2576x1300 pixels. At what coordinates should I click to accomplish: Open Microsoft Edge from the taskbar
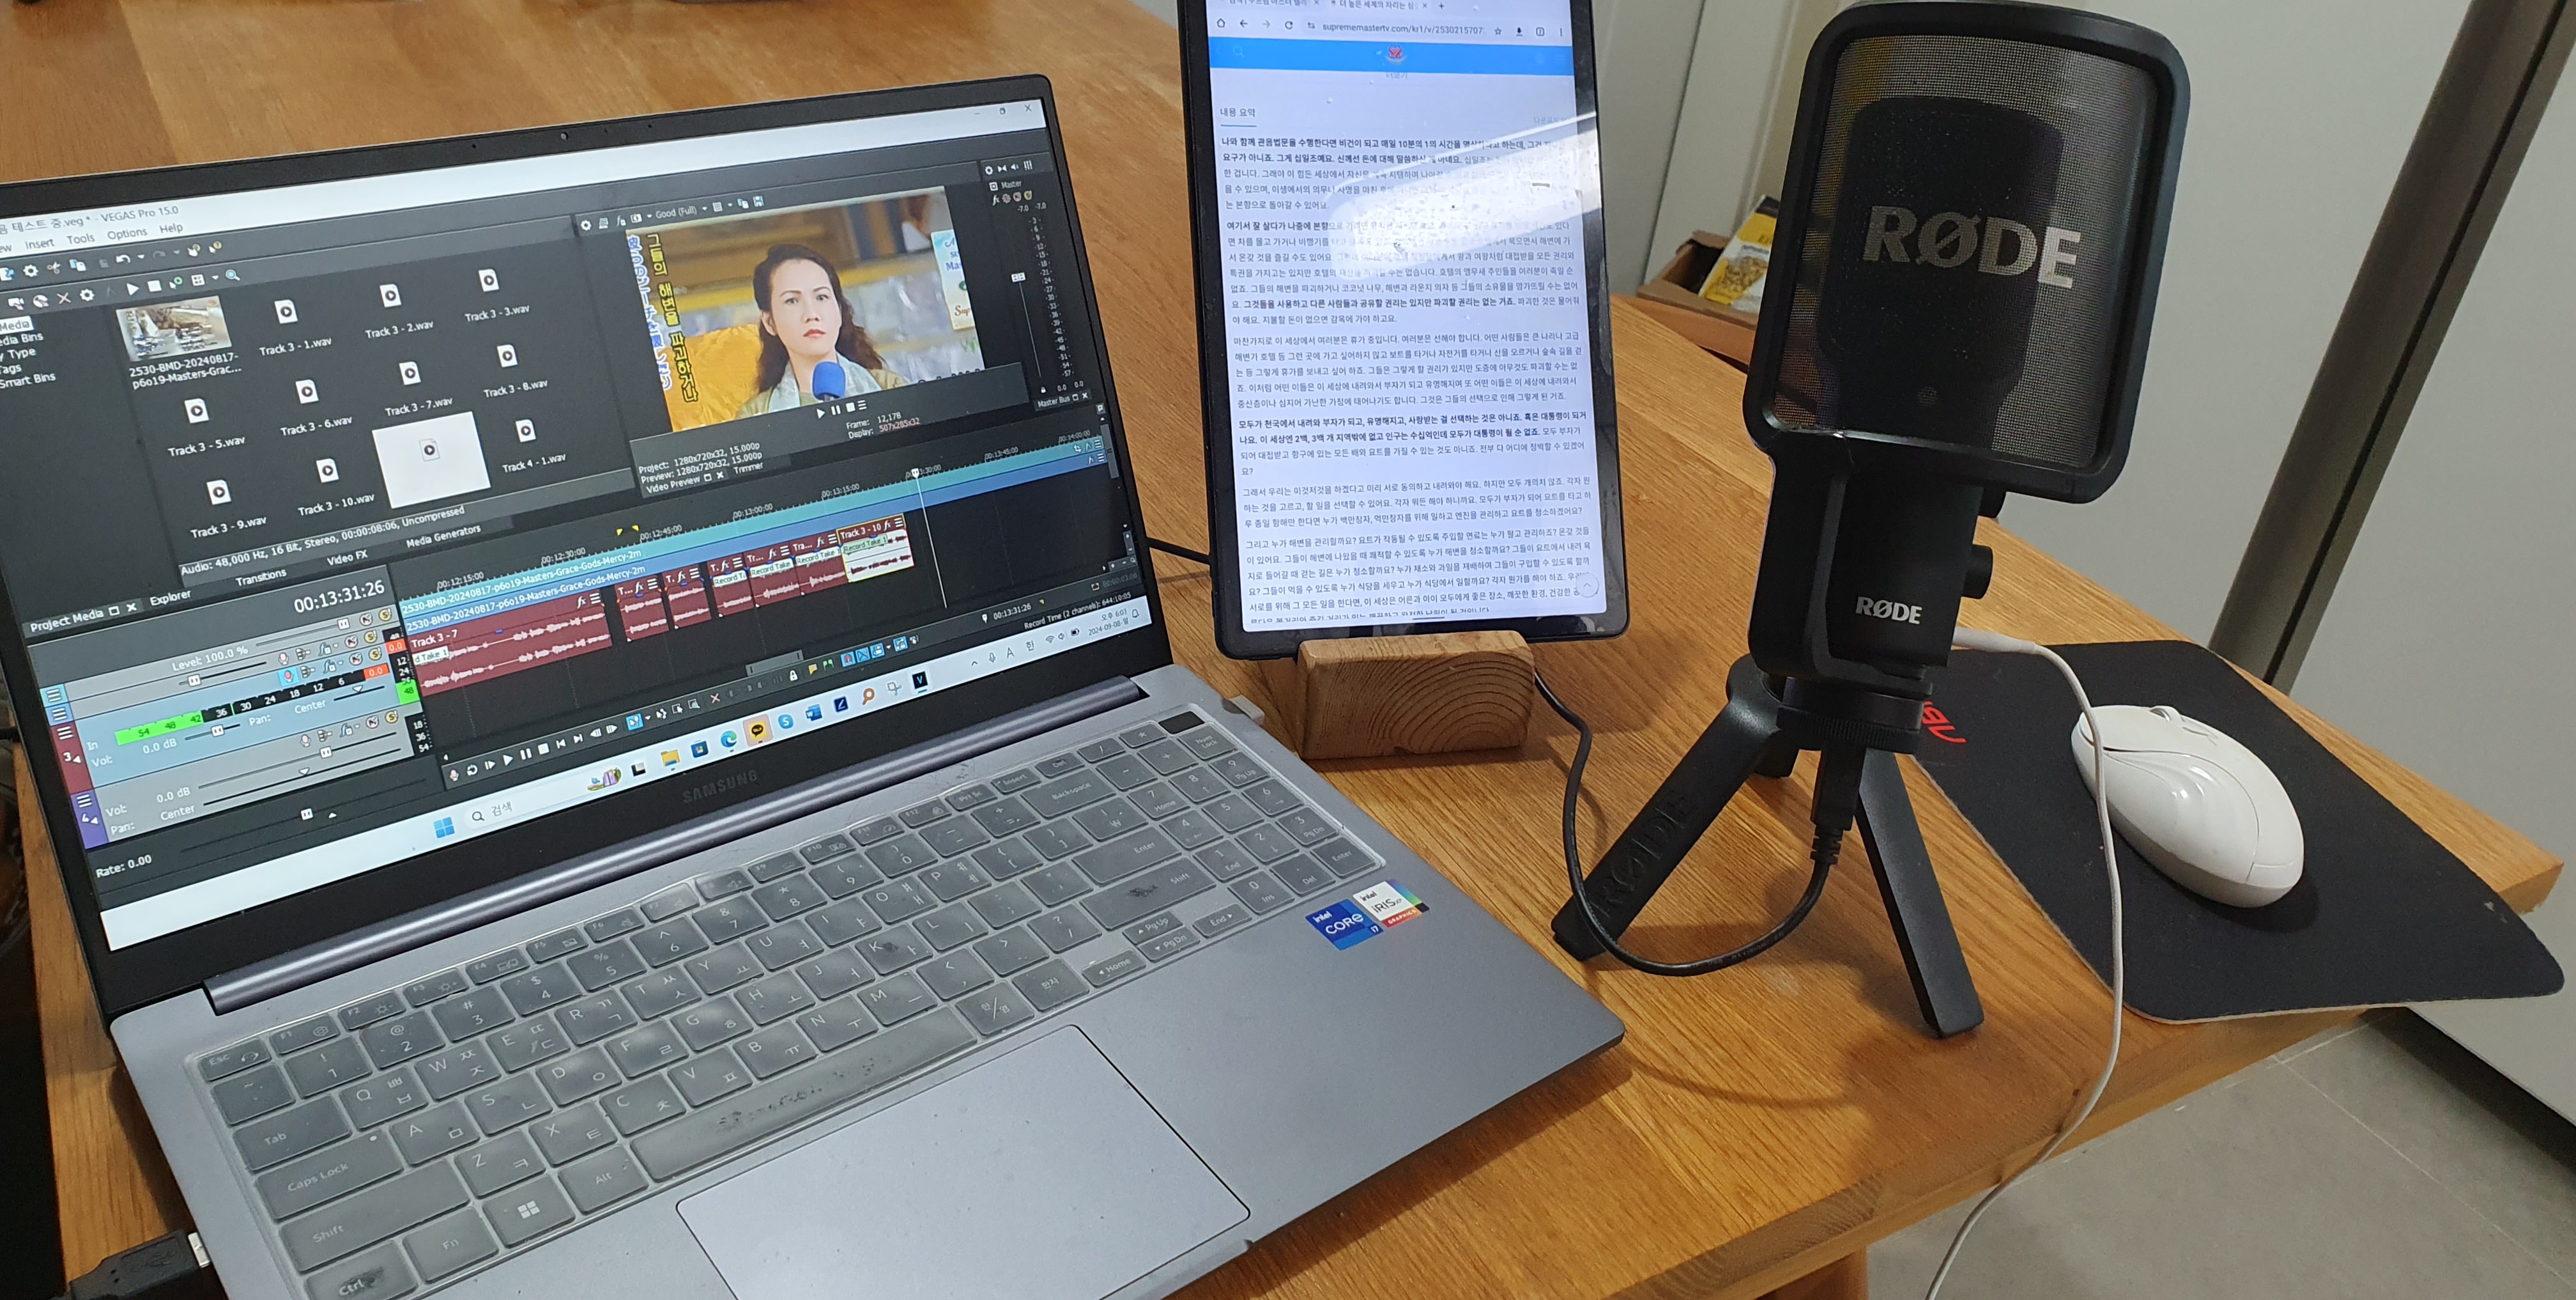(729, 740)
